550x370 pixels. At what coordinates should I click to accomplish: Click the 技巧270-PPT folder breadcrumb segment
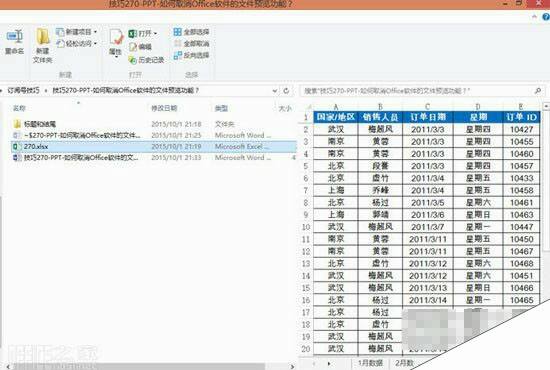(126, 90)
